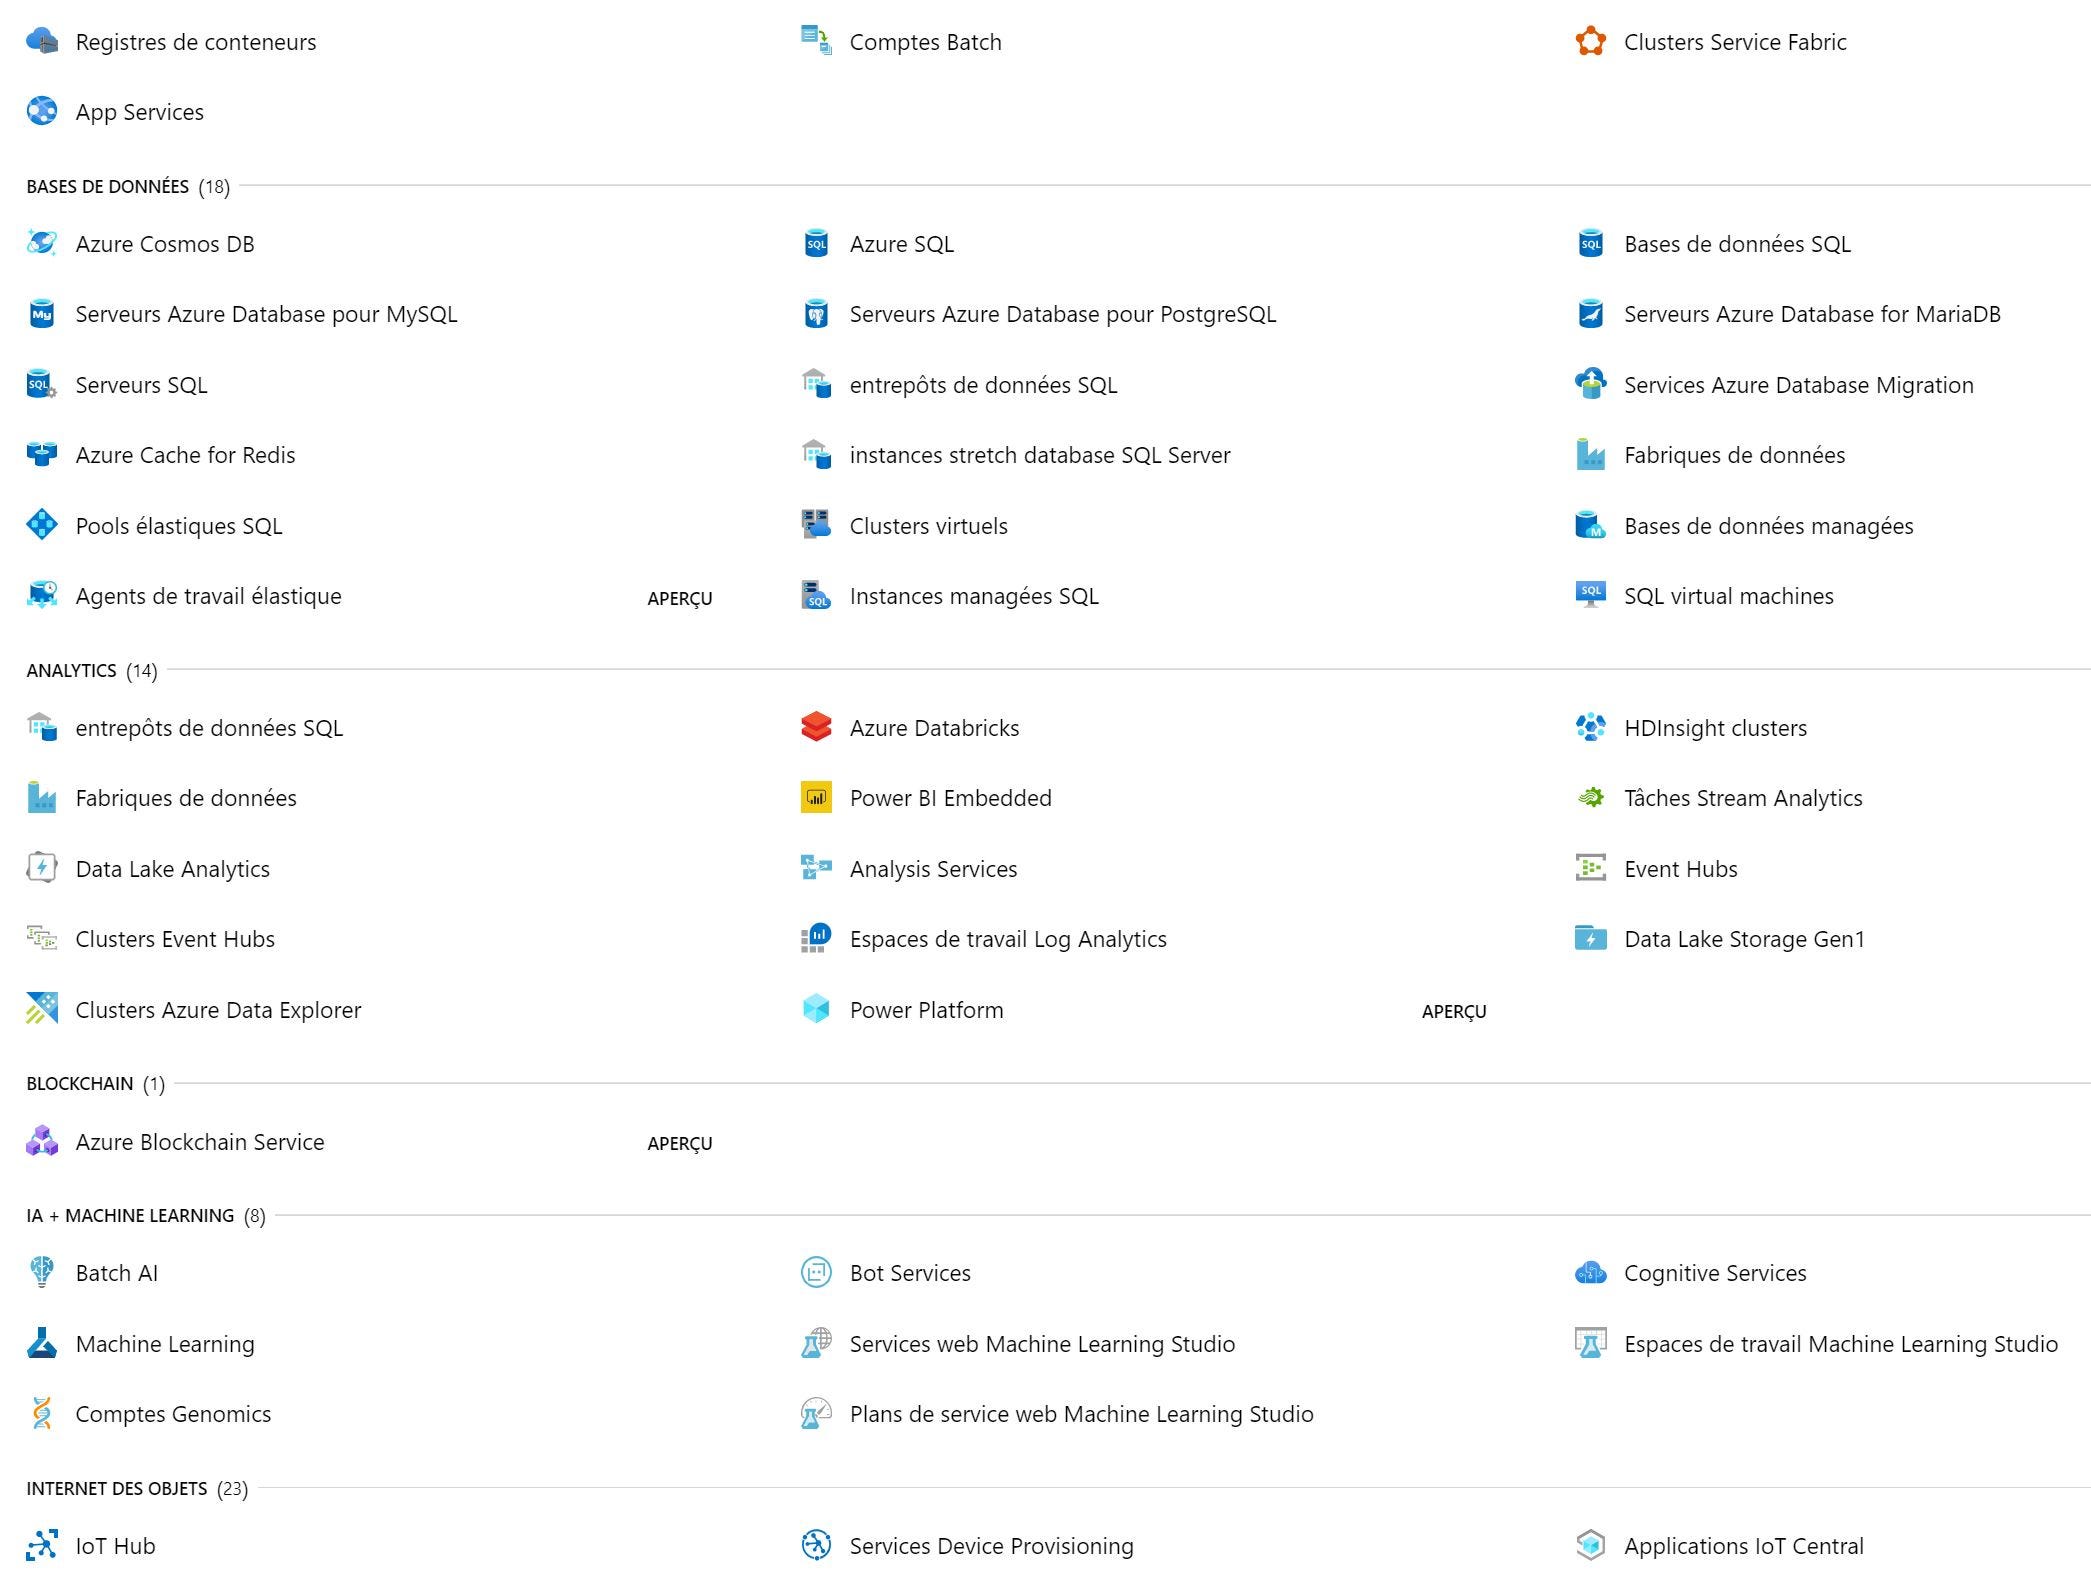Open Fabriques de données under Bases de données

tap(1734, 455)
